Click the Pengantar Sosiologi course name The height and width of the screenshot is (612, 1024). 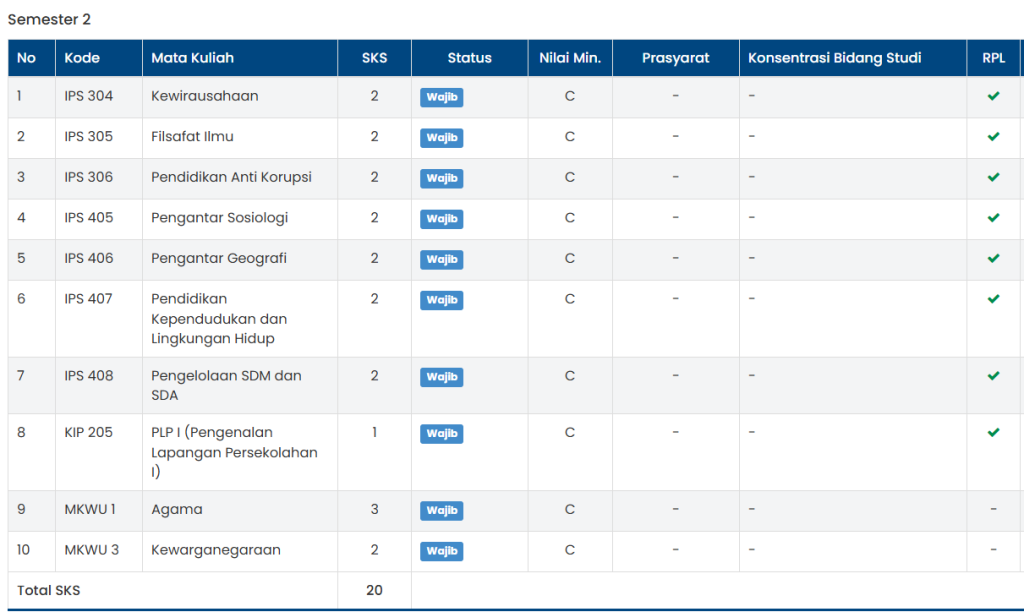[219, 217]
